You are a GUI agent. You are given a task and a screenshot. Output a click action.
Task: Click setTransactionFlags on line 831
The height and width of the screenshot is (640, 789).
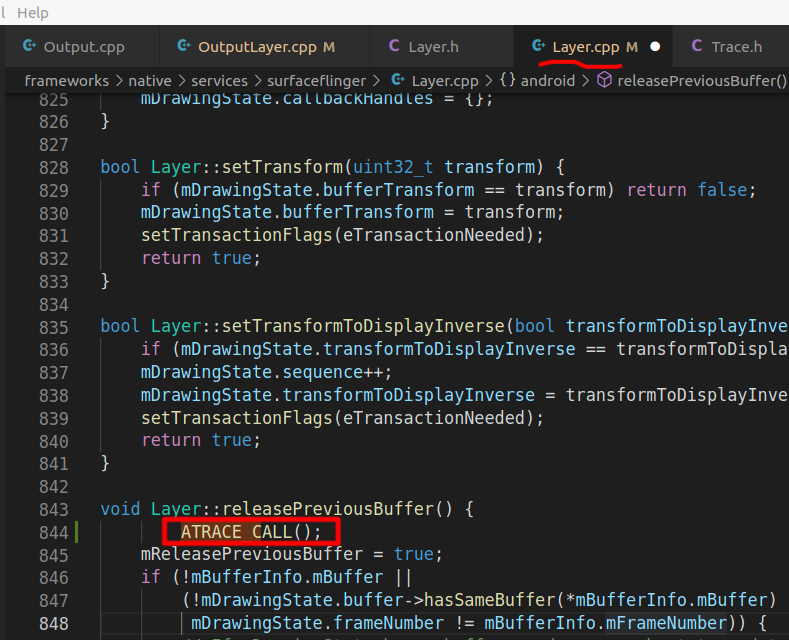click(x=236, y=235)
